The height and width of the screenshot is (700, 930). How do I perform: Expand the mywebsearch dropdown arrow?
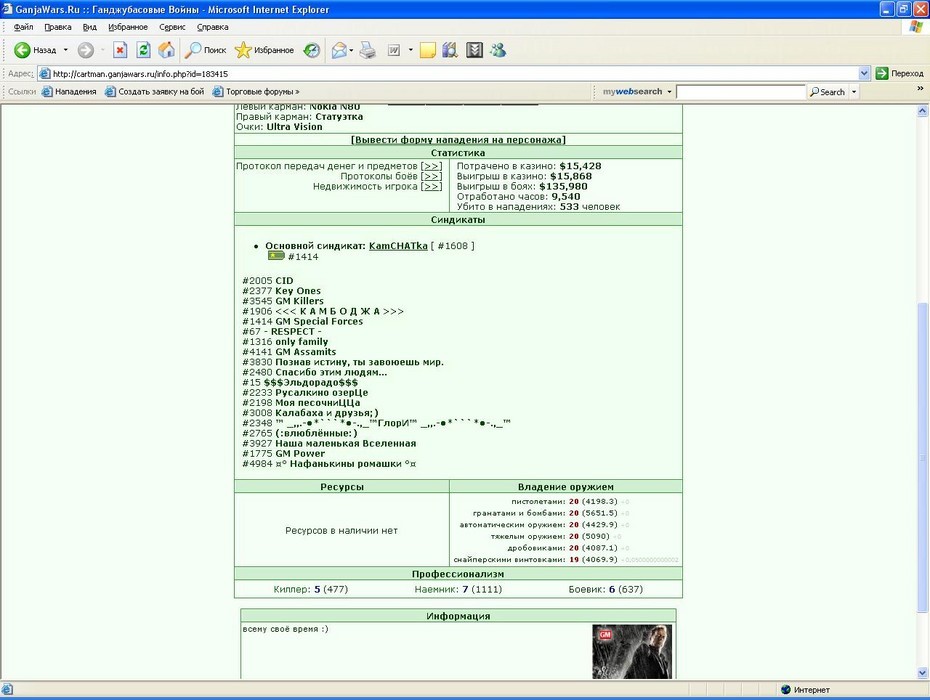[669, 92]
